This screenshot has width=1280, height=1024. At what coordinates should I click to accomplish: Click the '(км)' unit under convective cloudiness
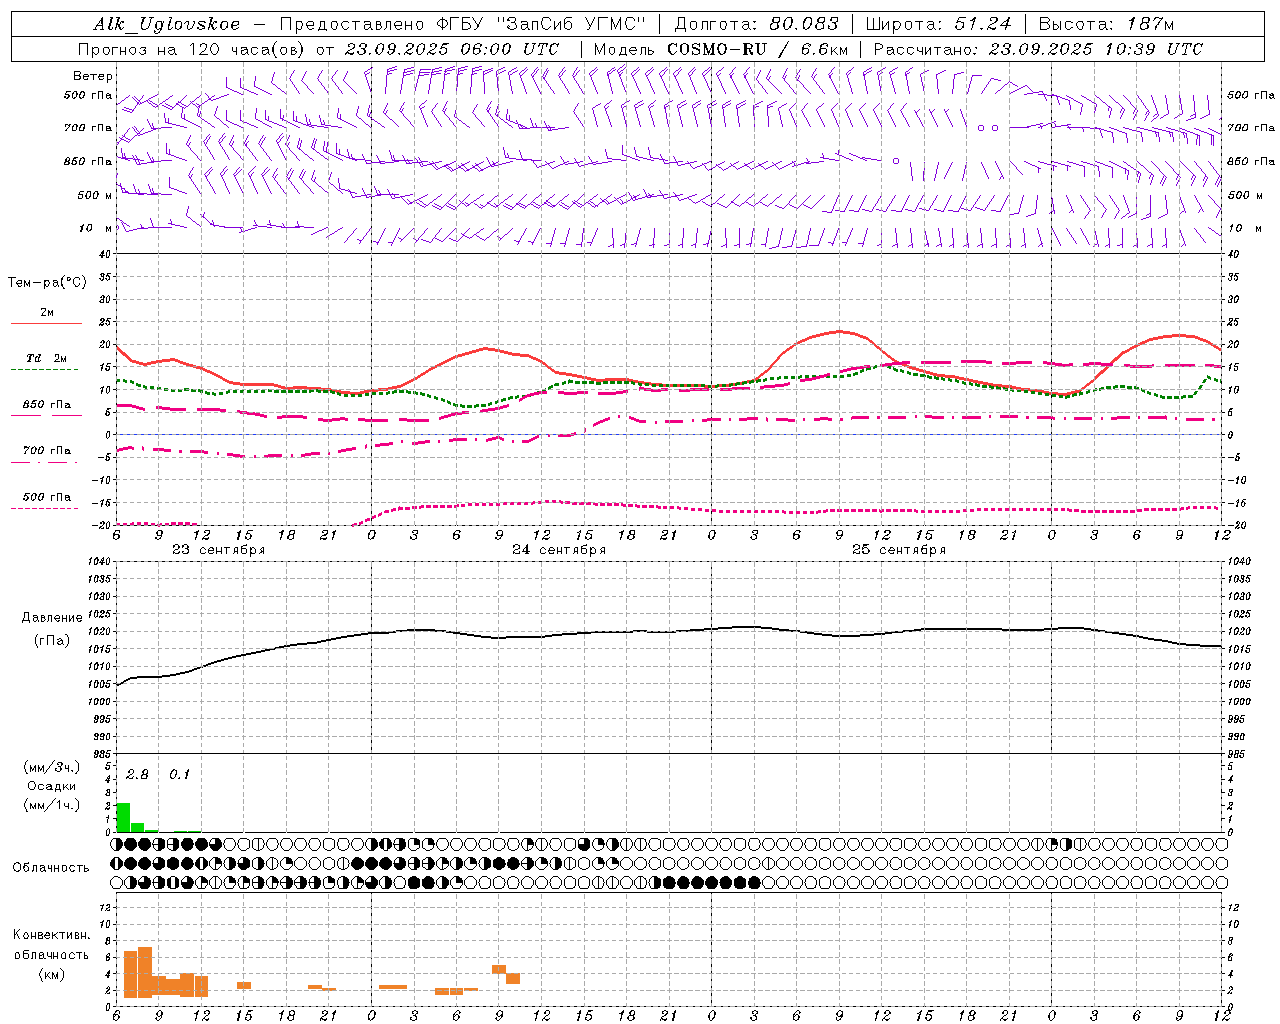click(x=51, y=974)
